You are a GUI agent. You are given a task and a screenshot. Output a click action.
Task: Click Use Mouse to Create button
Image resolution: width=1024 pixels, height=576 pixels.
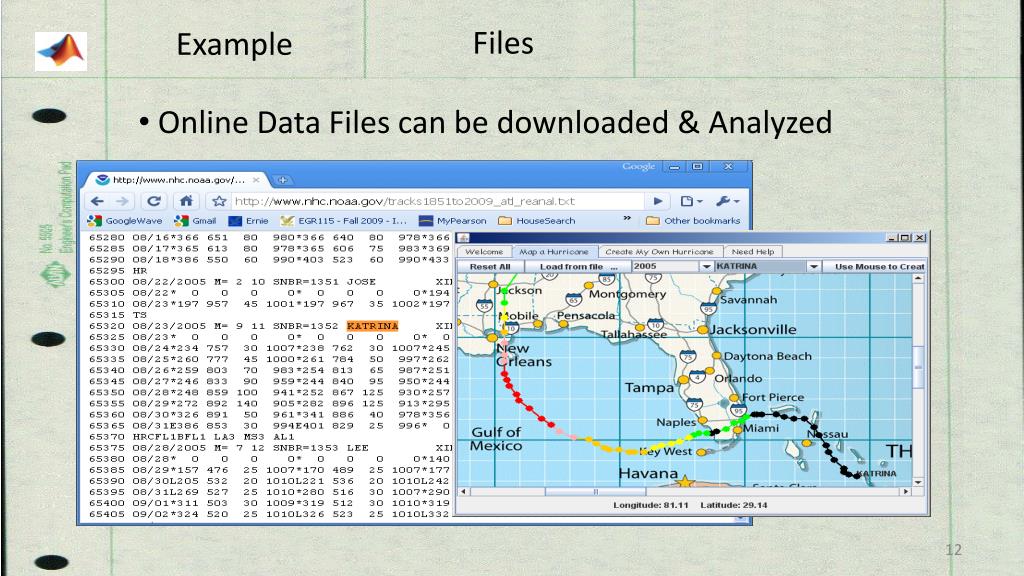coord(874,266)
